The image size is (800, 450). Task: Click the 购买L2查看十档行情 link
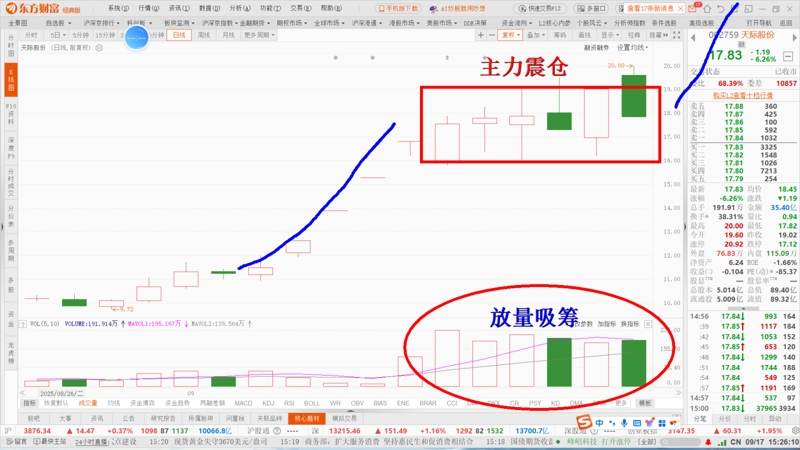742,95
